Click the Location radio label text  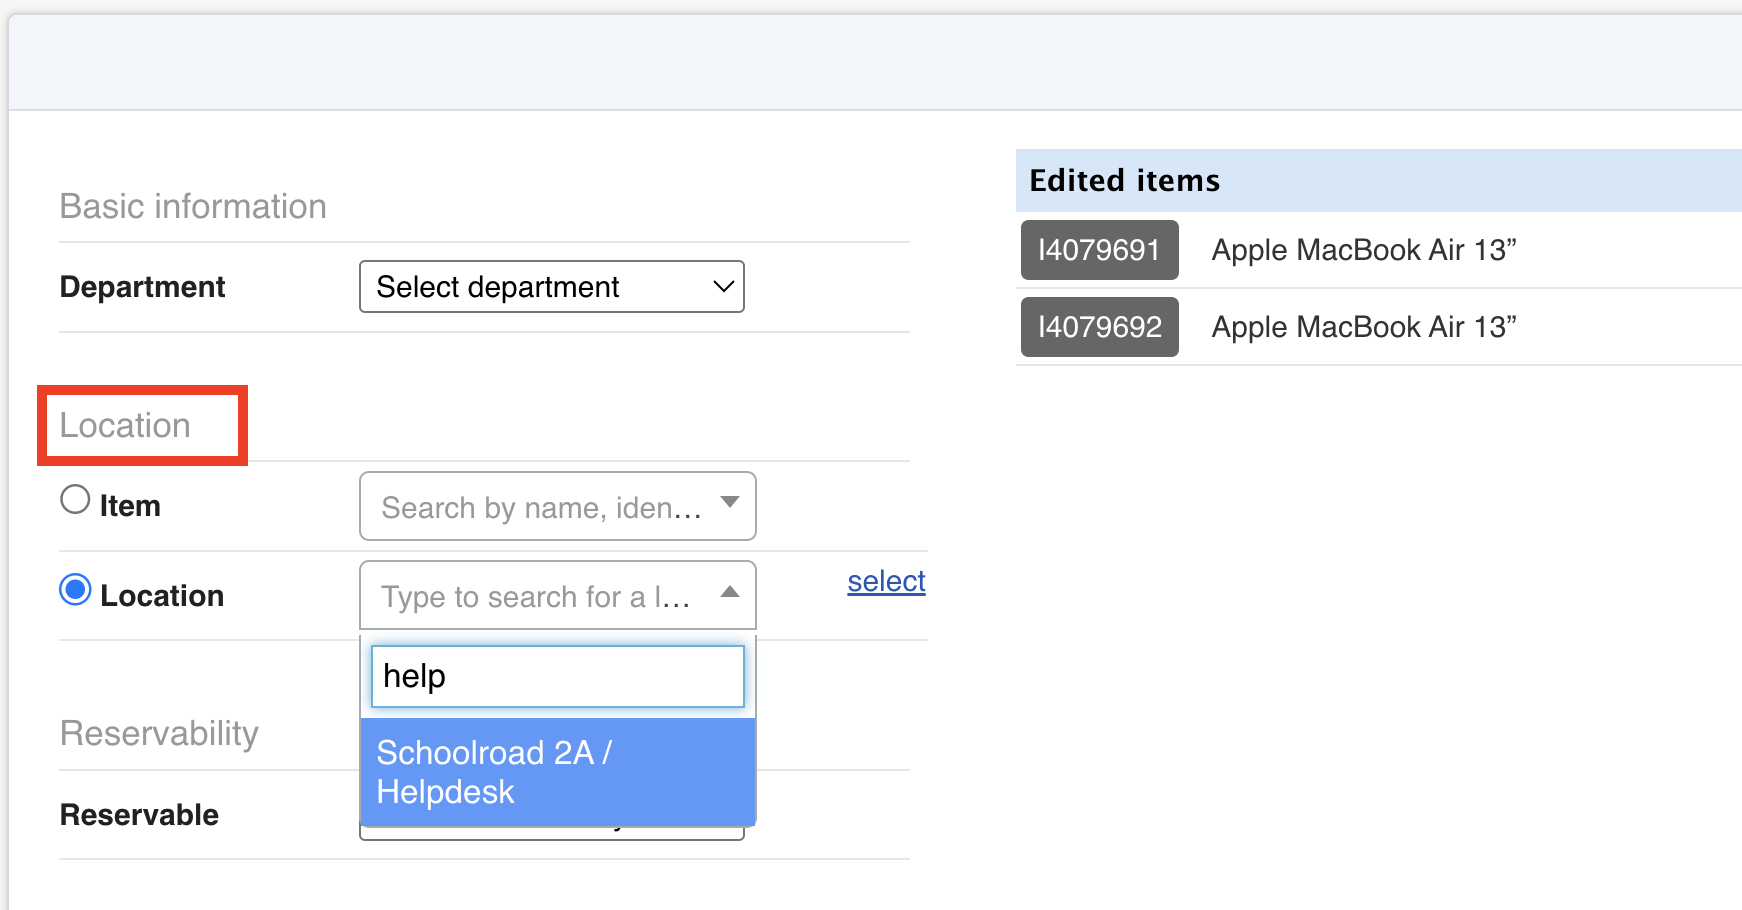(162, 596)
